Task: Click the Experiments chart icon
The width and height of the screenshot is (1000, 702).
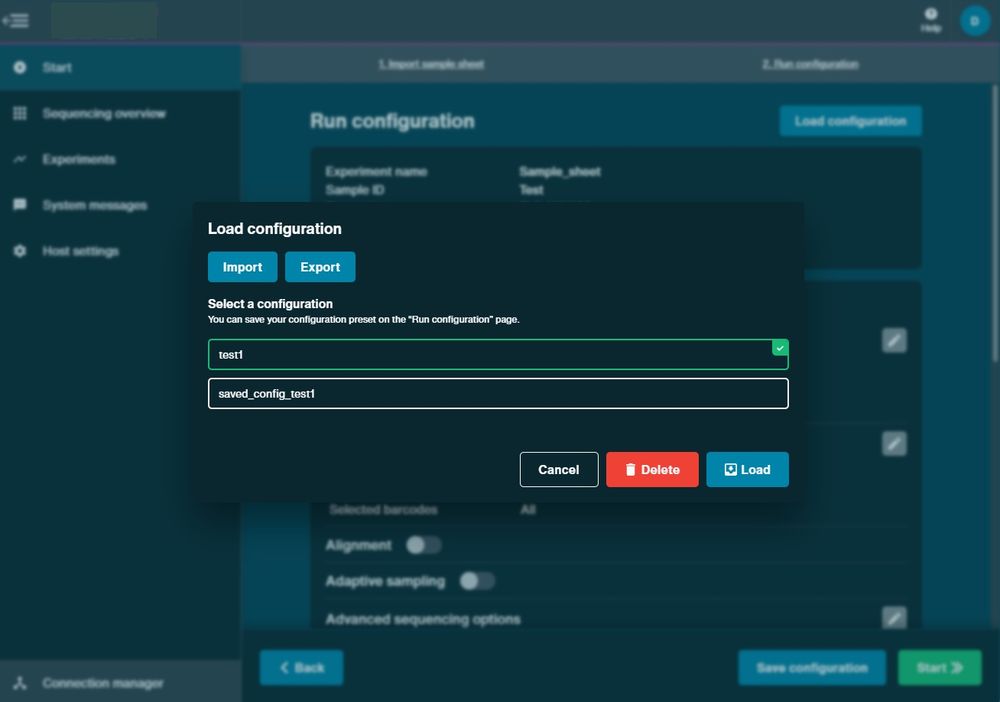Action: pos(20,159)
